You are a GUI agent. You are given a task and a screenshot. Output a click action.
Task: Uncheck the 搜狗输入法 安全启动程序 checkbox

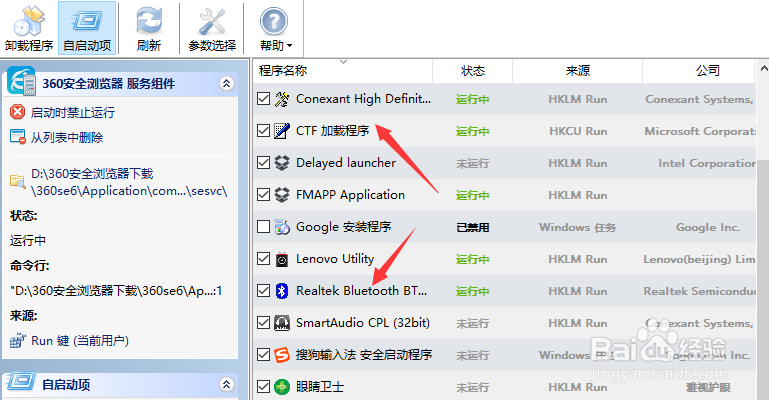(263, 354)
